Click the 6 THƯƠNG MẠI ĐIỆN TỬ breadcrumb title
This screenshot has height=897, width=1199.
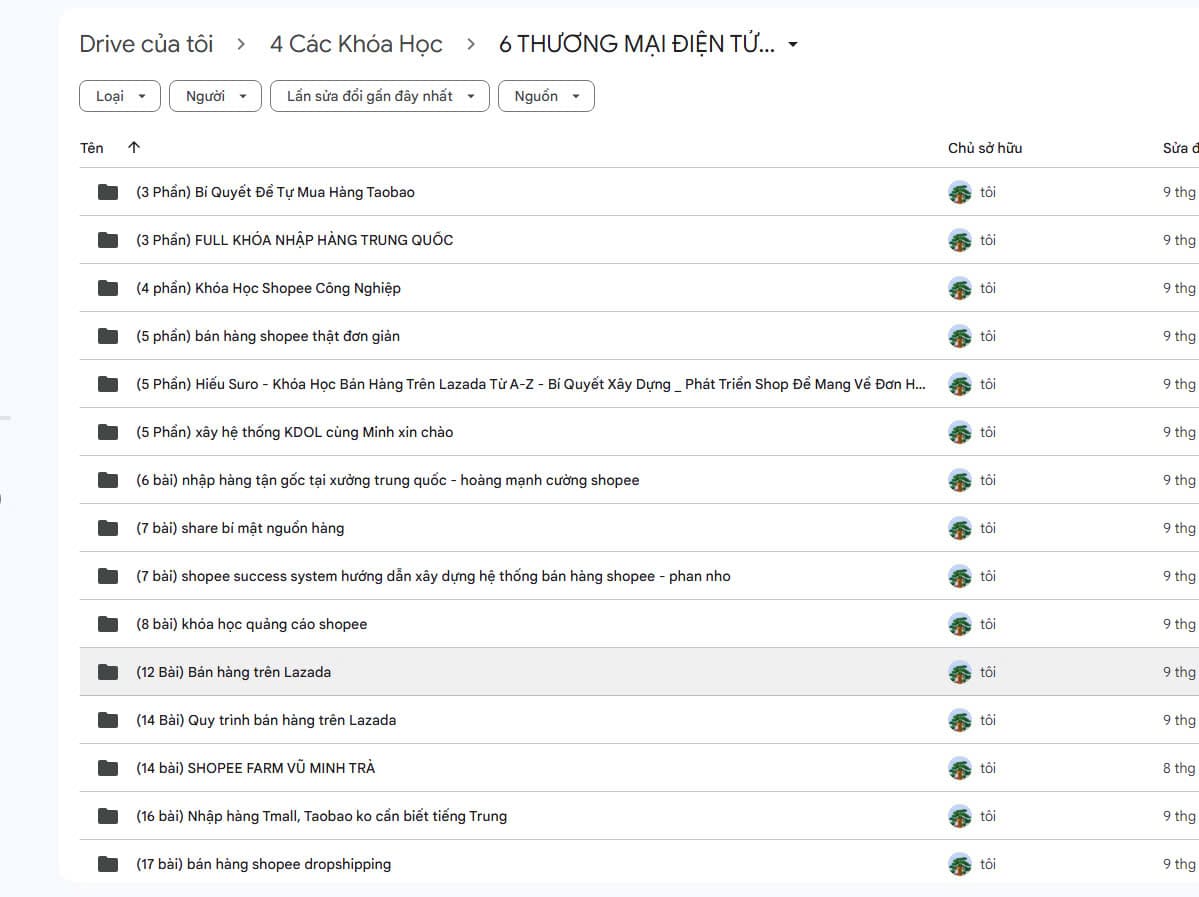pos(636,44)
